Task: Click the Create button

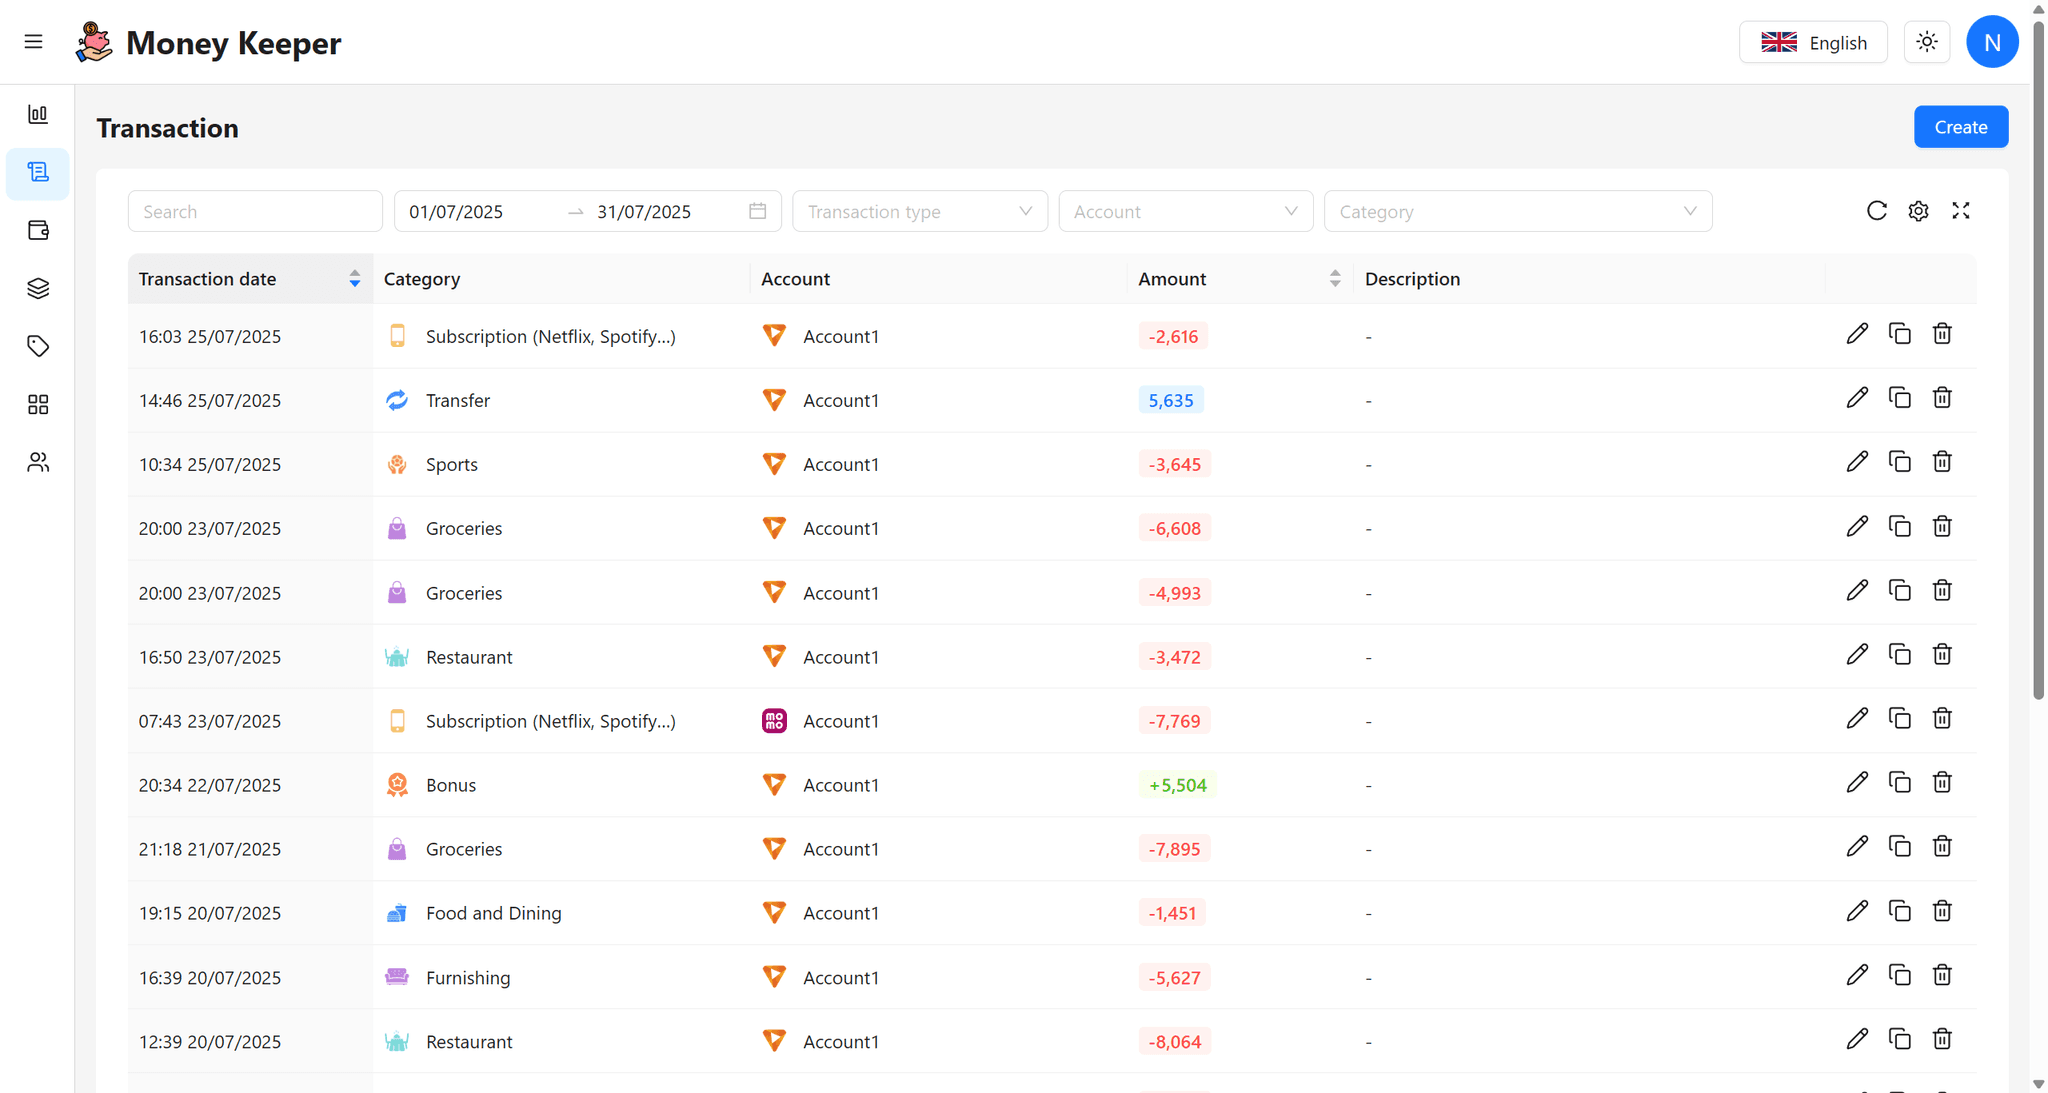Action: tap(1960, 127)
